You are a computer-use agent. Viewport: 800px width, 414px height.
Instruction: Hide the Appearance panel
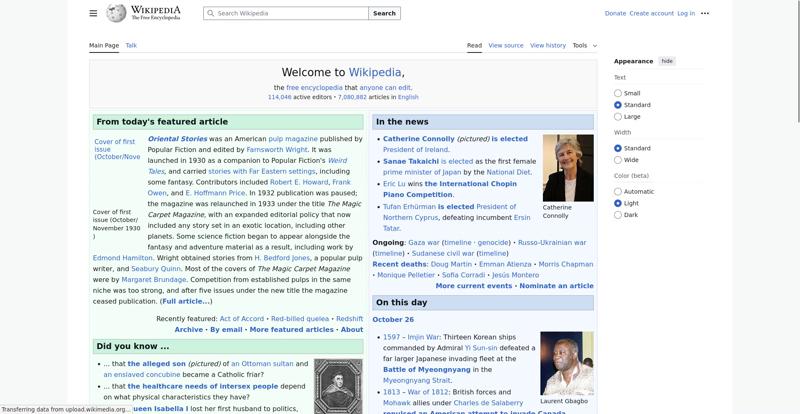(667, 61)
